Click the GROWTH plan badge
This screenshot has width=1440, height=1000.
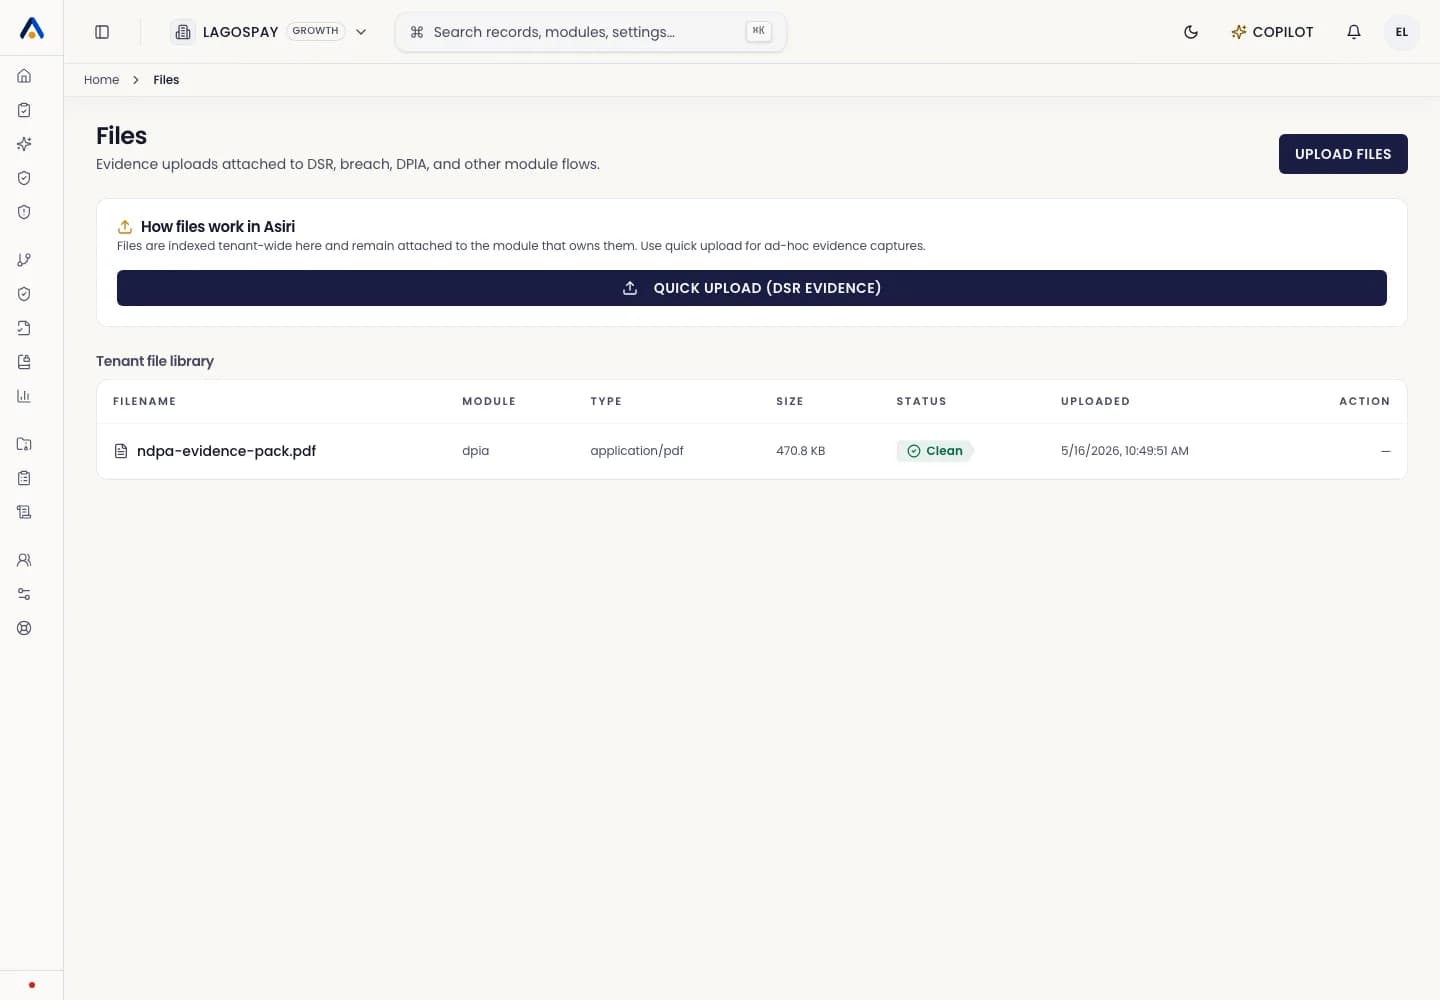coord(316,31)
